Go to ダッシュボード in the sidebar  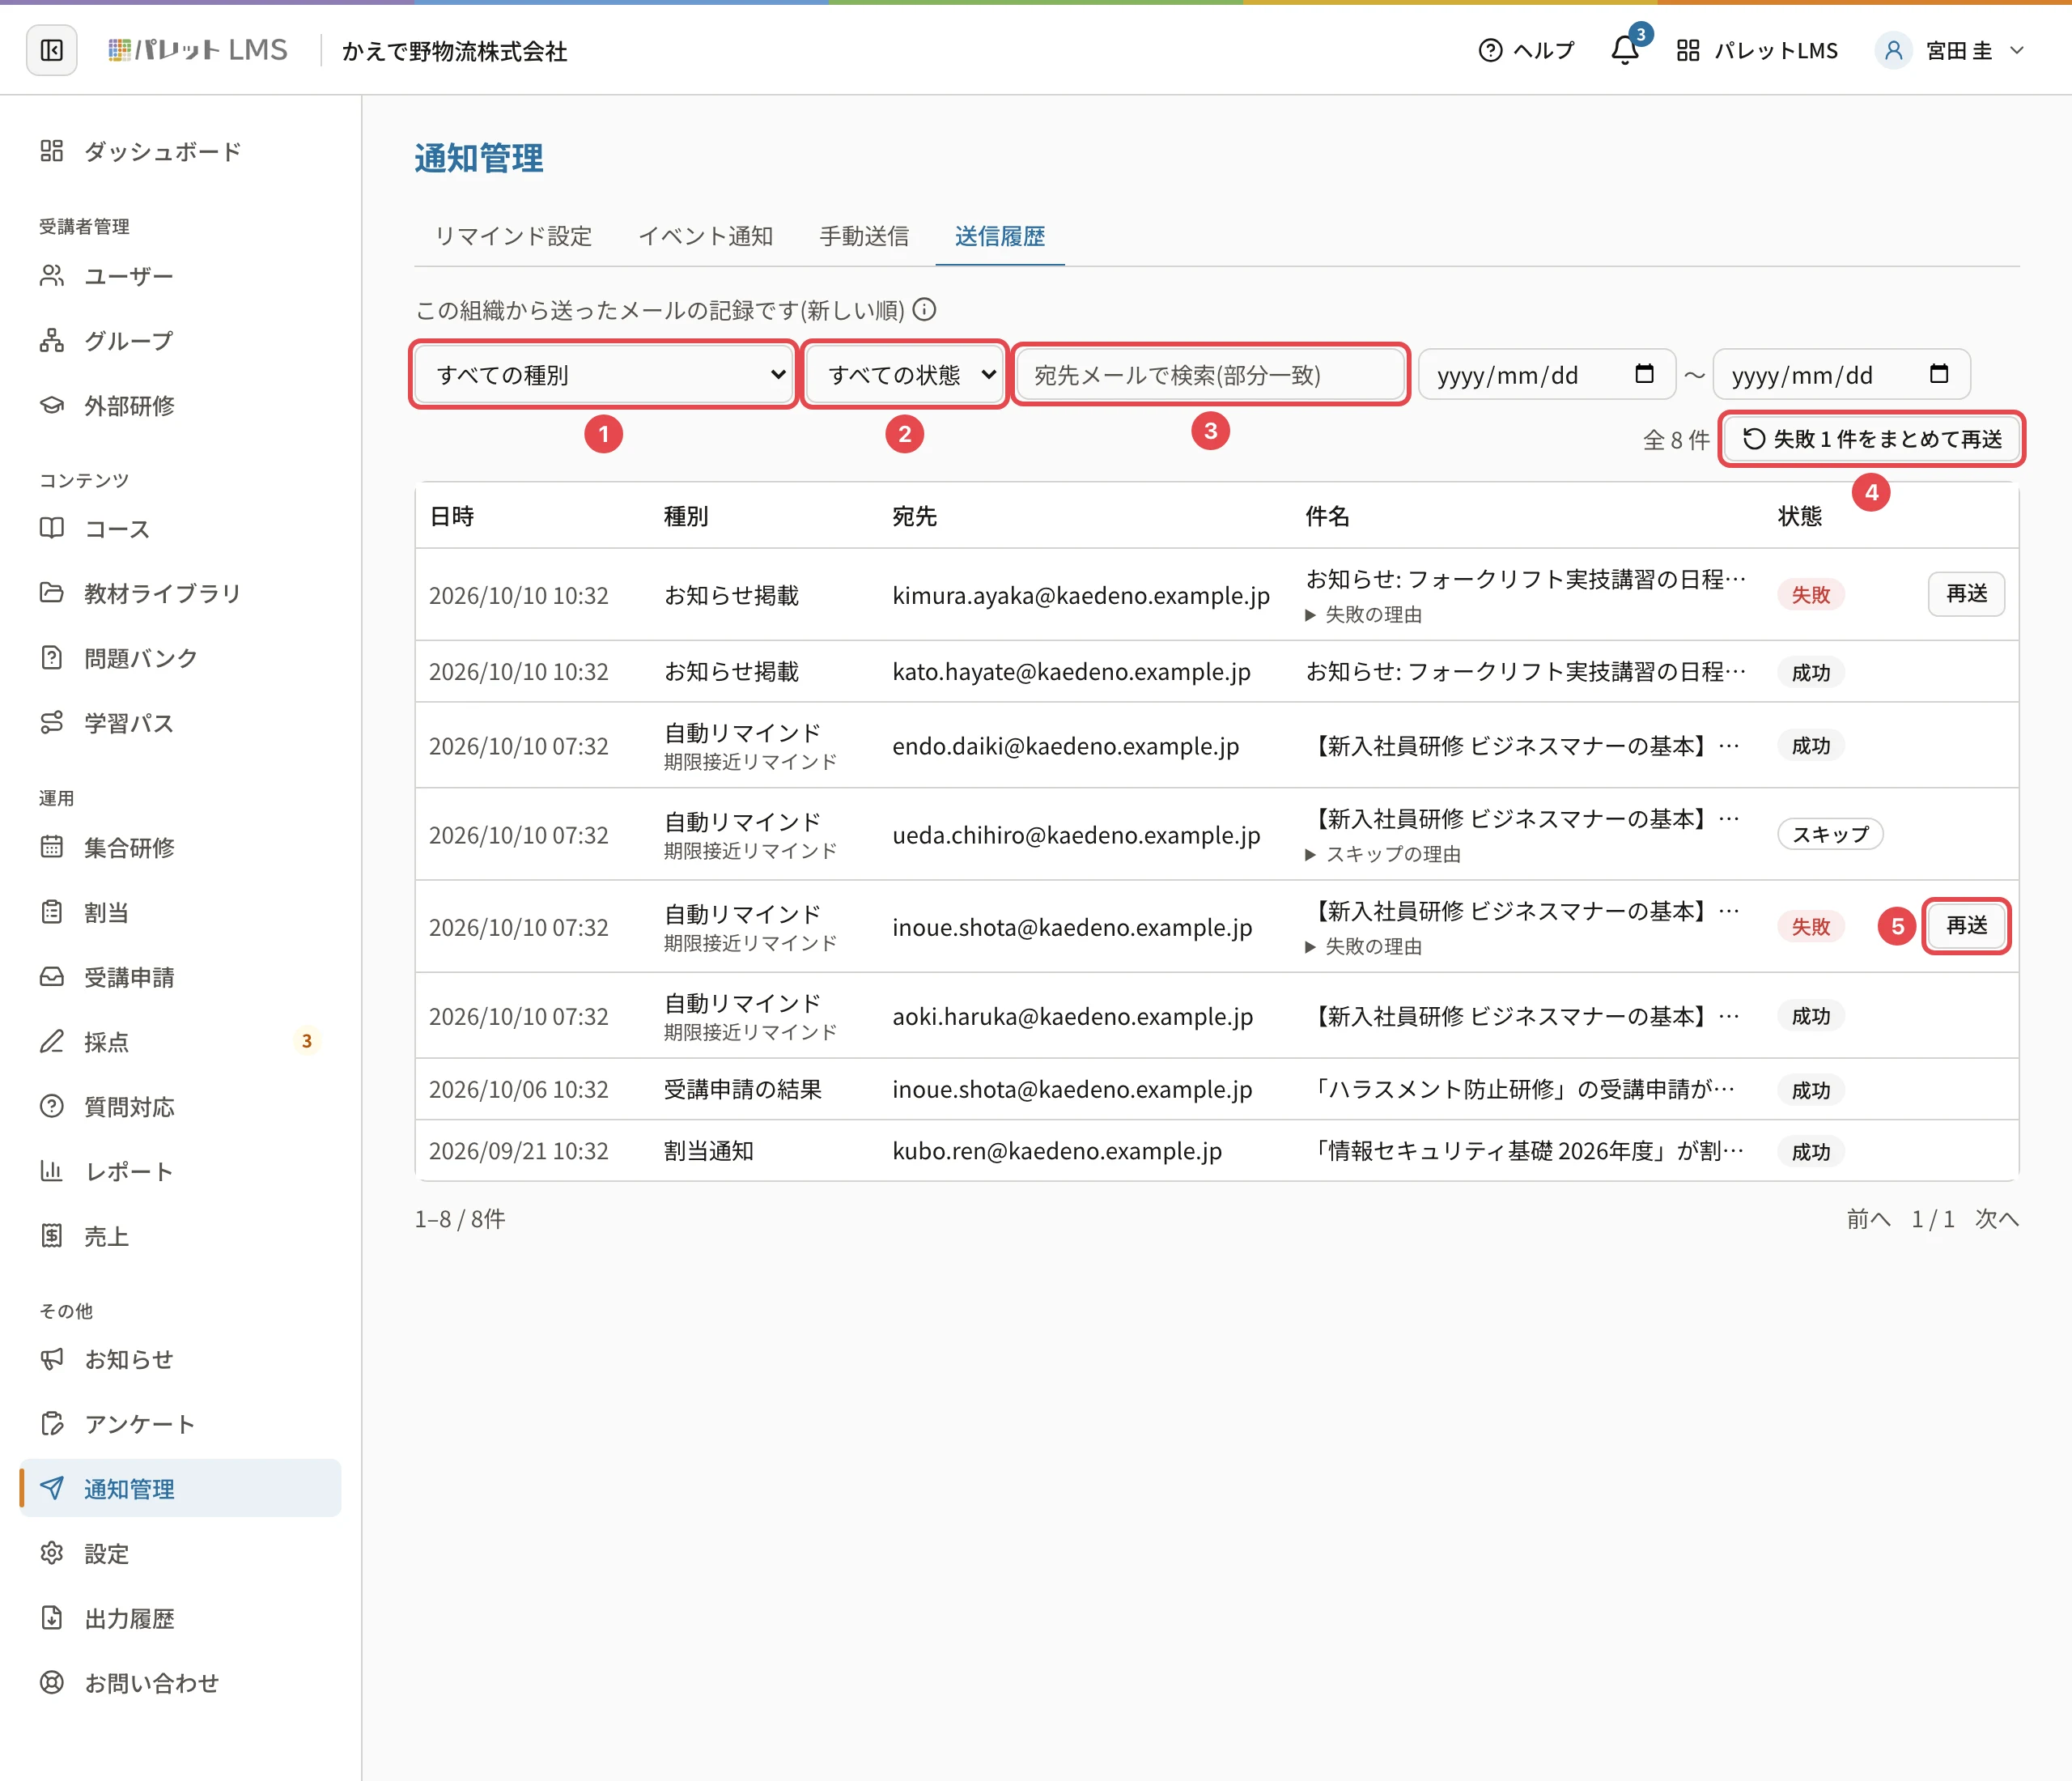tap(180, 151)
